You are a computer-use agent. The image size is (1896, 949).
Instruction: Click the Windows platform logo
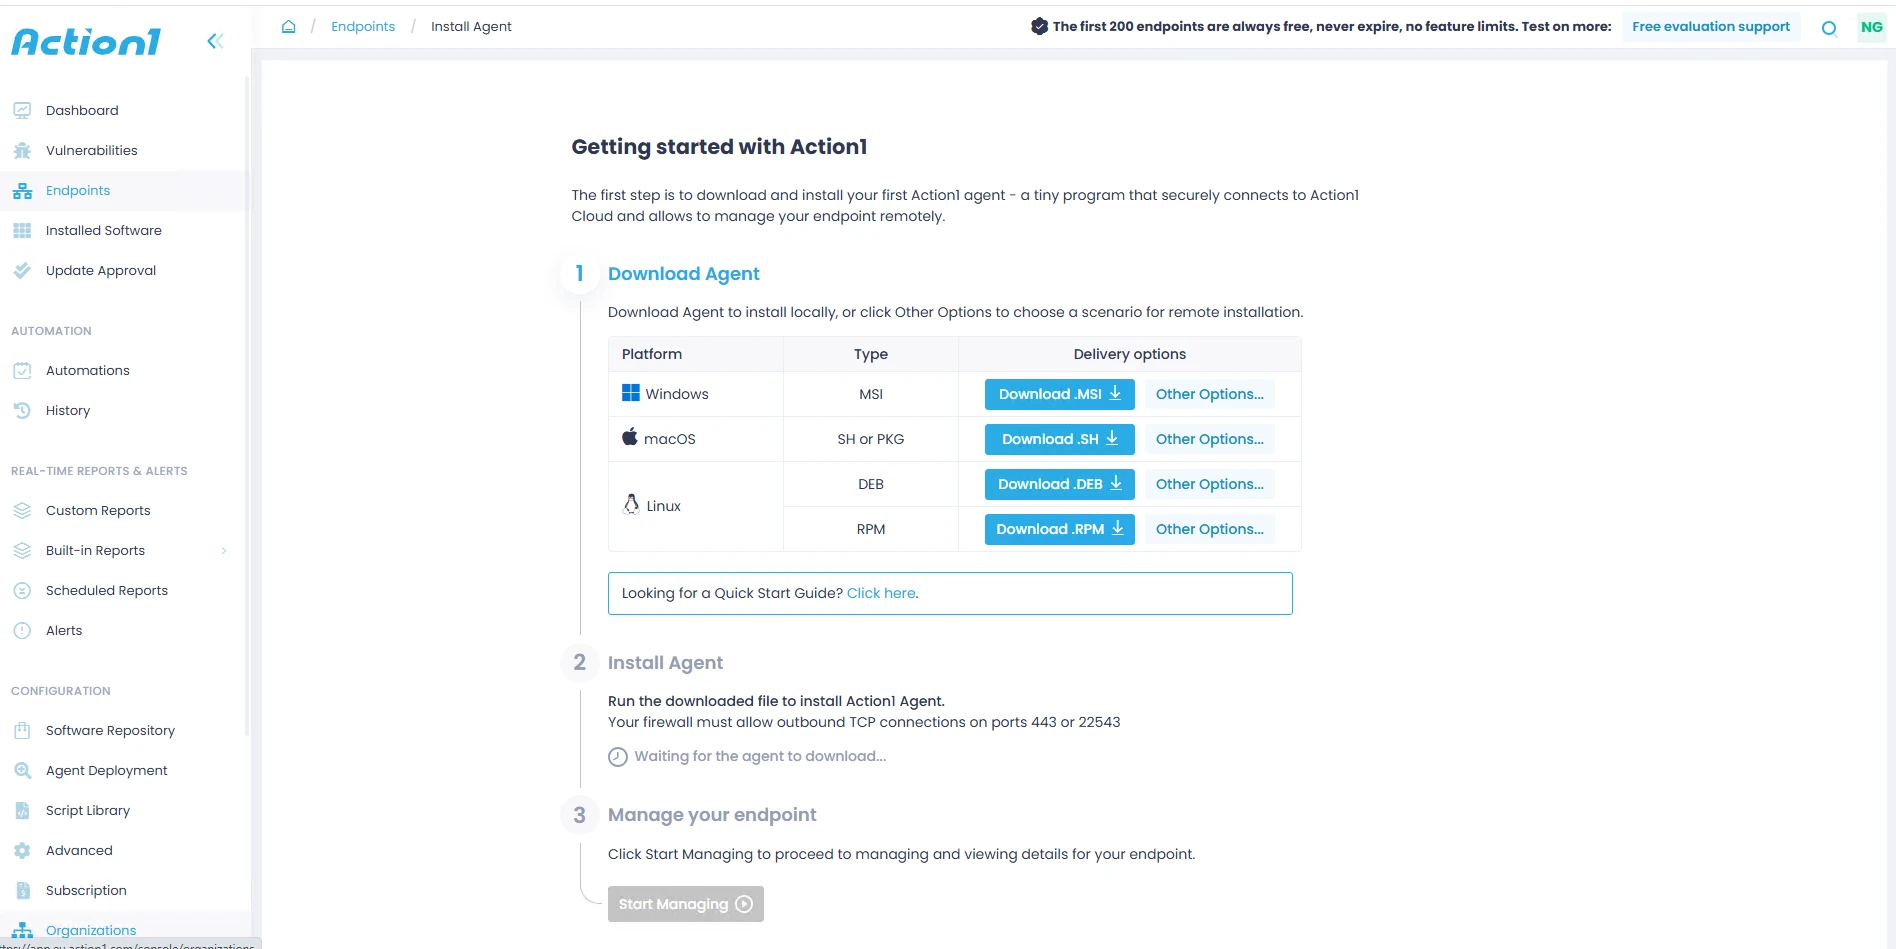pyautogui.click(x=631, y=393)
